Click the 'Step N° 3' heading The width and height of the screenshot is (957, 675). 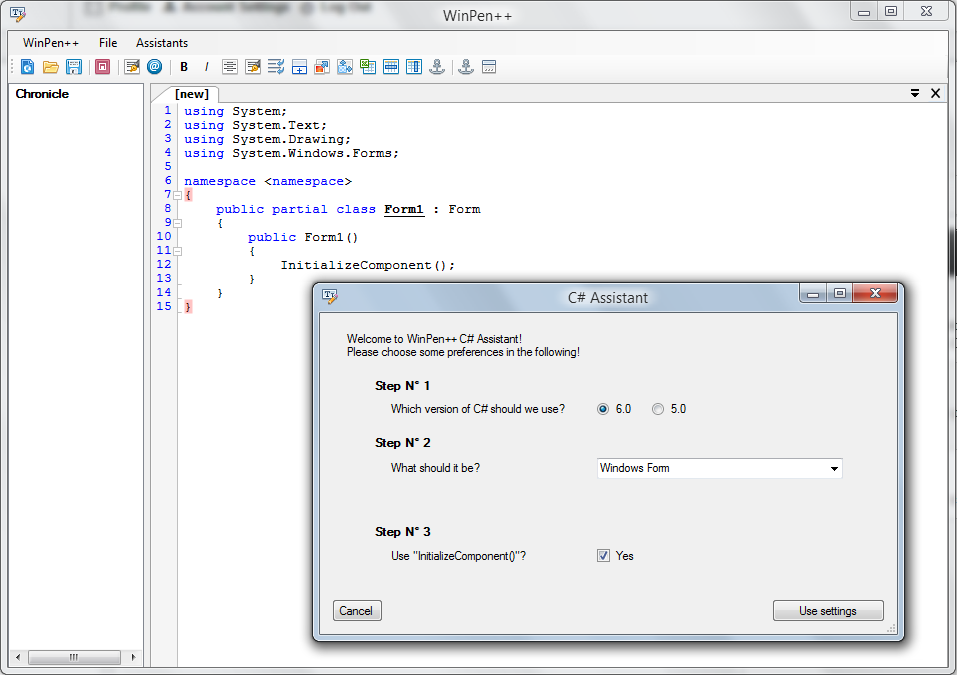tap(403, 532)
